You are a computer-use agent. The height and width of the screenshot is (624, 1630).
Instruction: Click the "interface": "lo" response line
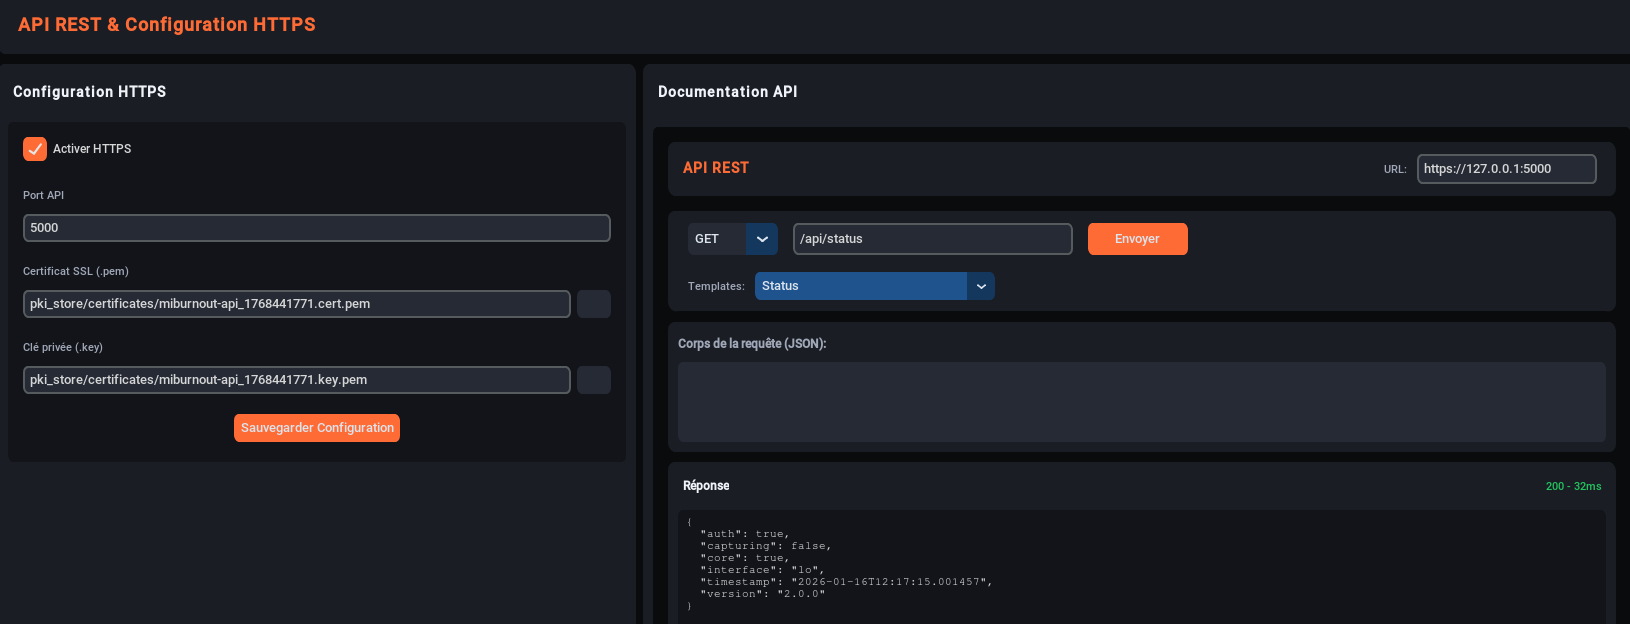pyautogui.click(x=762, y=570)
